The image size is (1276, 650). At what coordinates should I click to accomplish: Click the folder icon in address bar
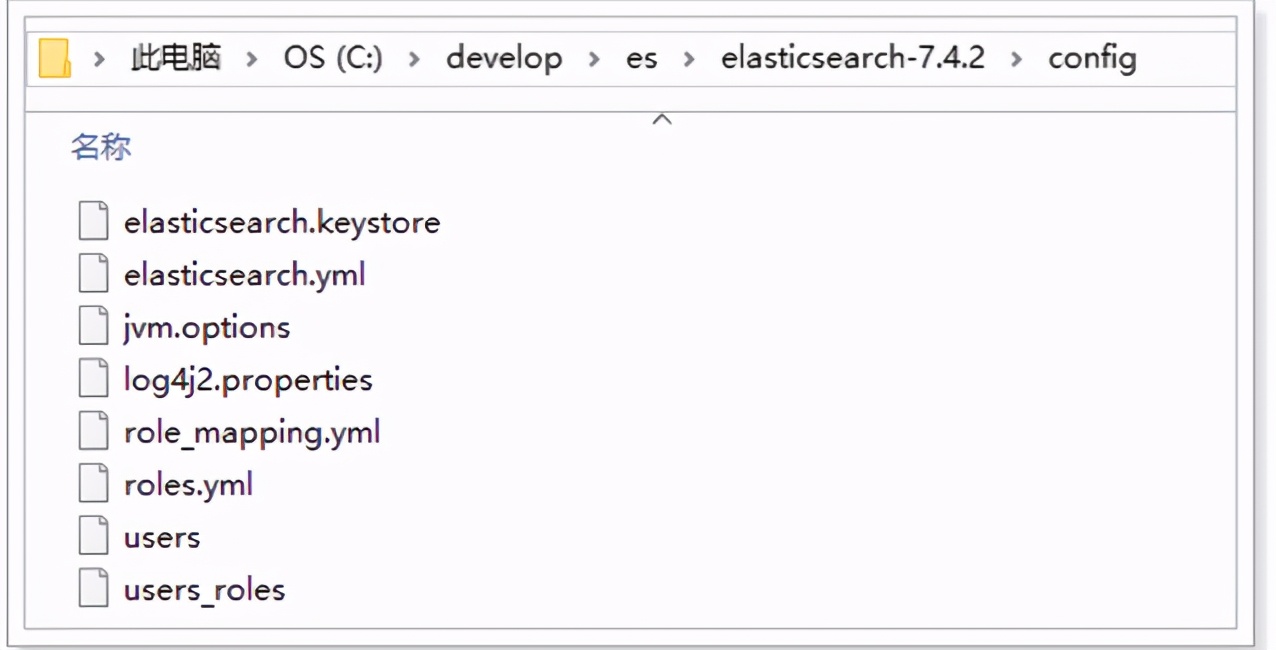pos(55,58)
